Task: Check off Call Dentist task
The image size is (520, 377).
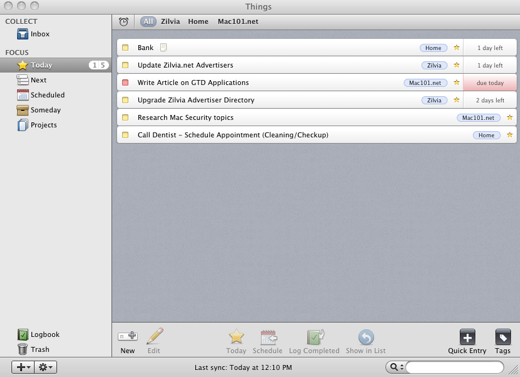Action: (125, 135)
